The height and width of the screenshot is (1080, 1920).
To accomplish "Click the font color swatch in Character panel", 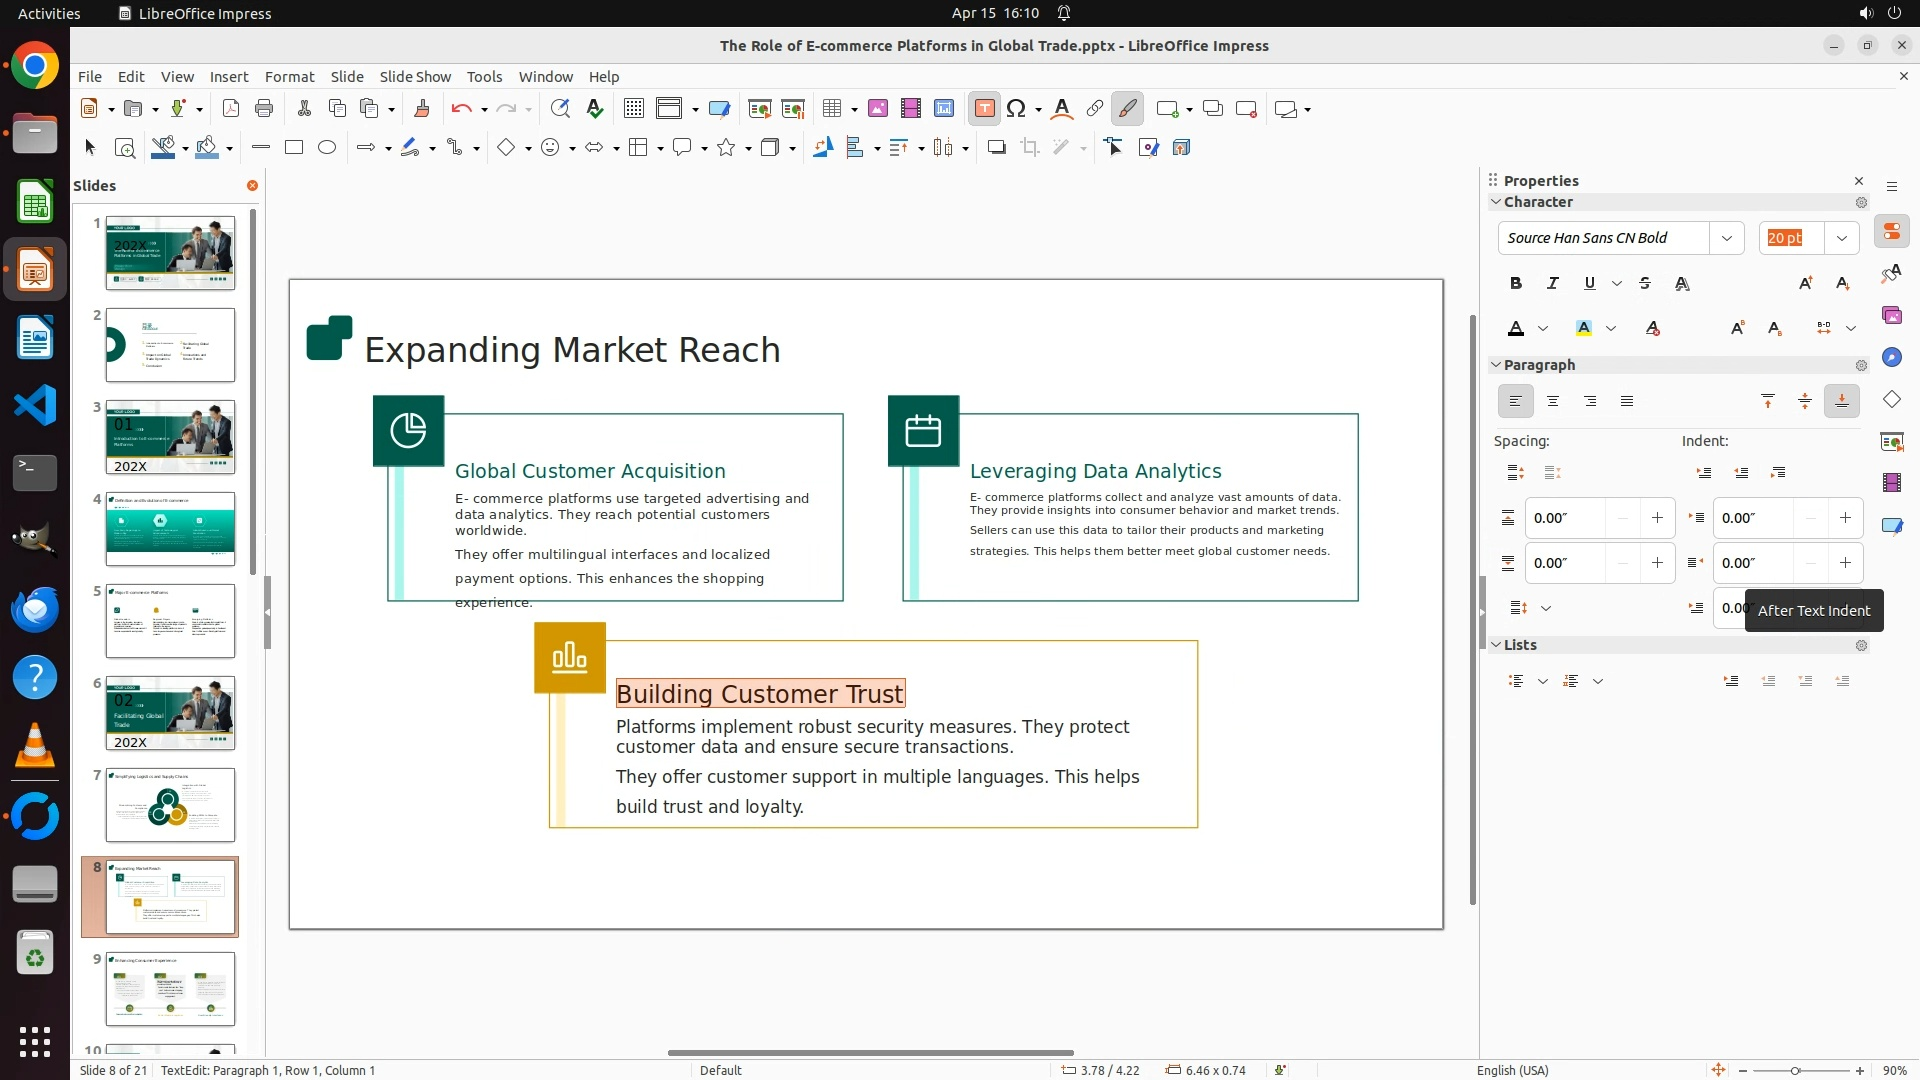I will pyautogui.click(x=1516, y=329).
